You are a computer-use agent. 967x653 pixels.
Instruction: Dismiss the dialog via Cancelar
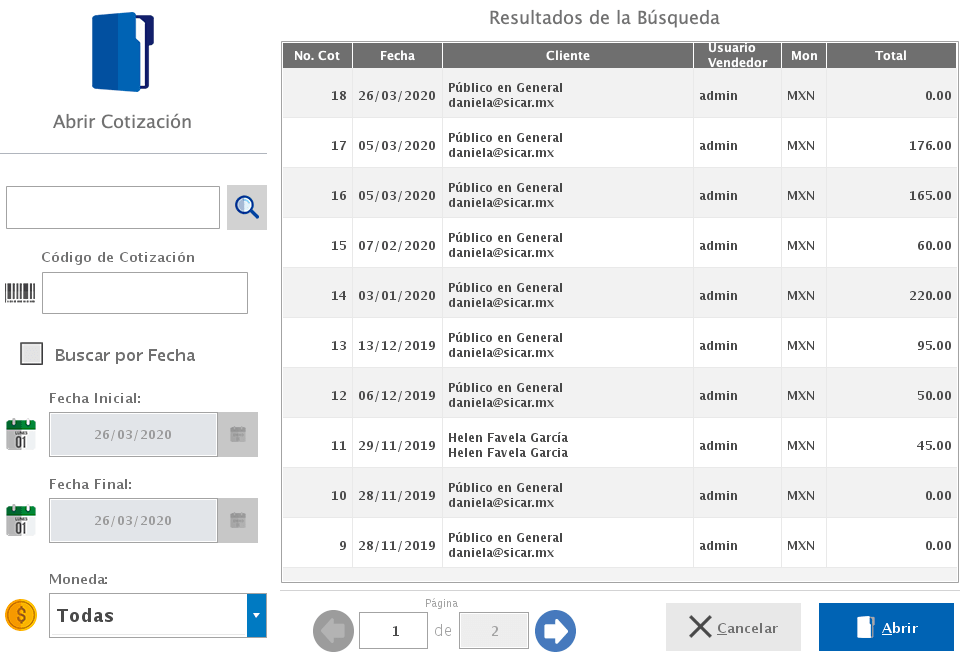tap(733, 625)
